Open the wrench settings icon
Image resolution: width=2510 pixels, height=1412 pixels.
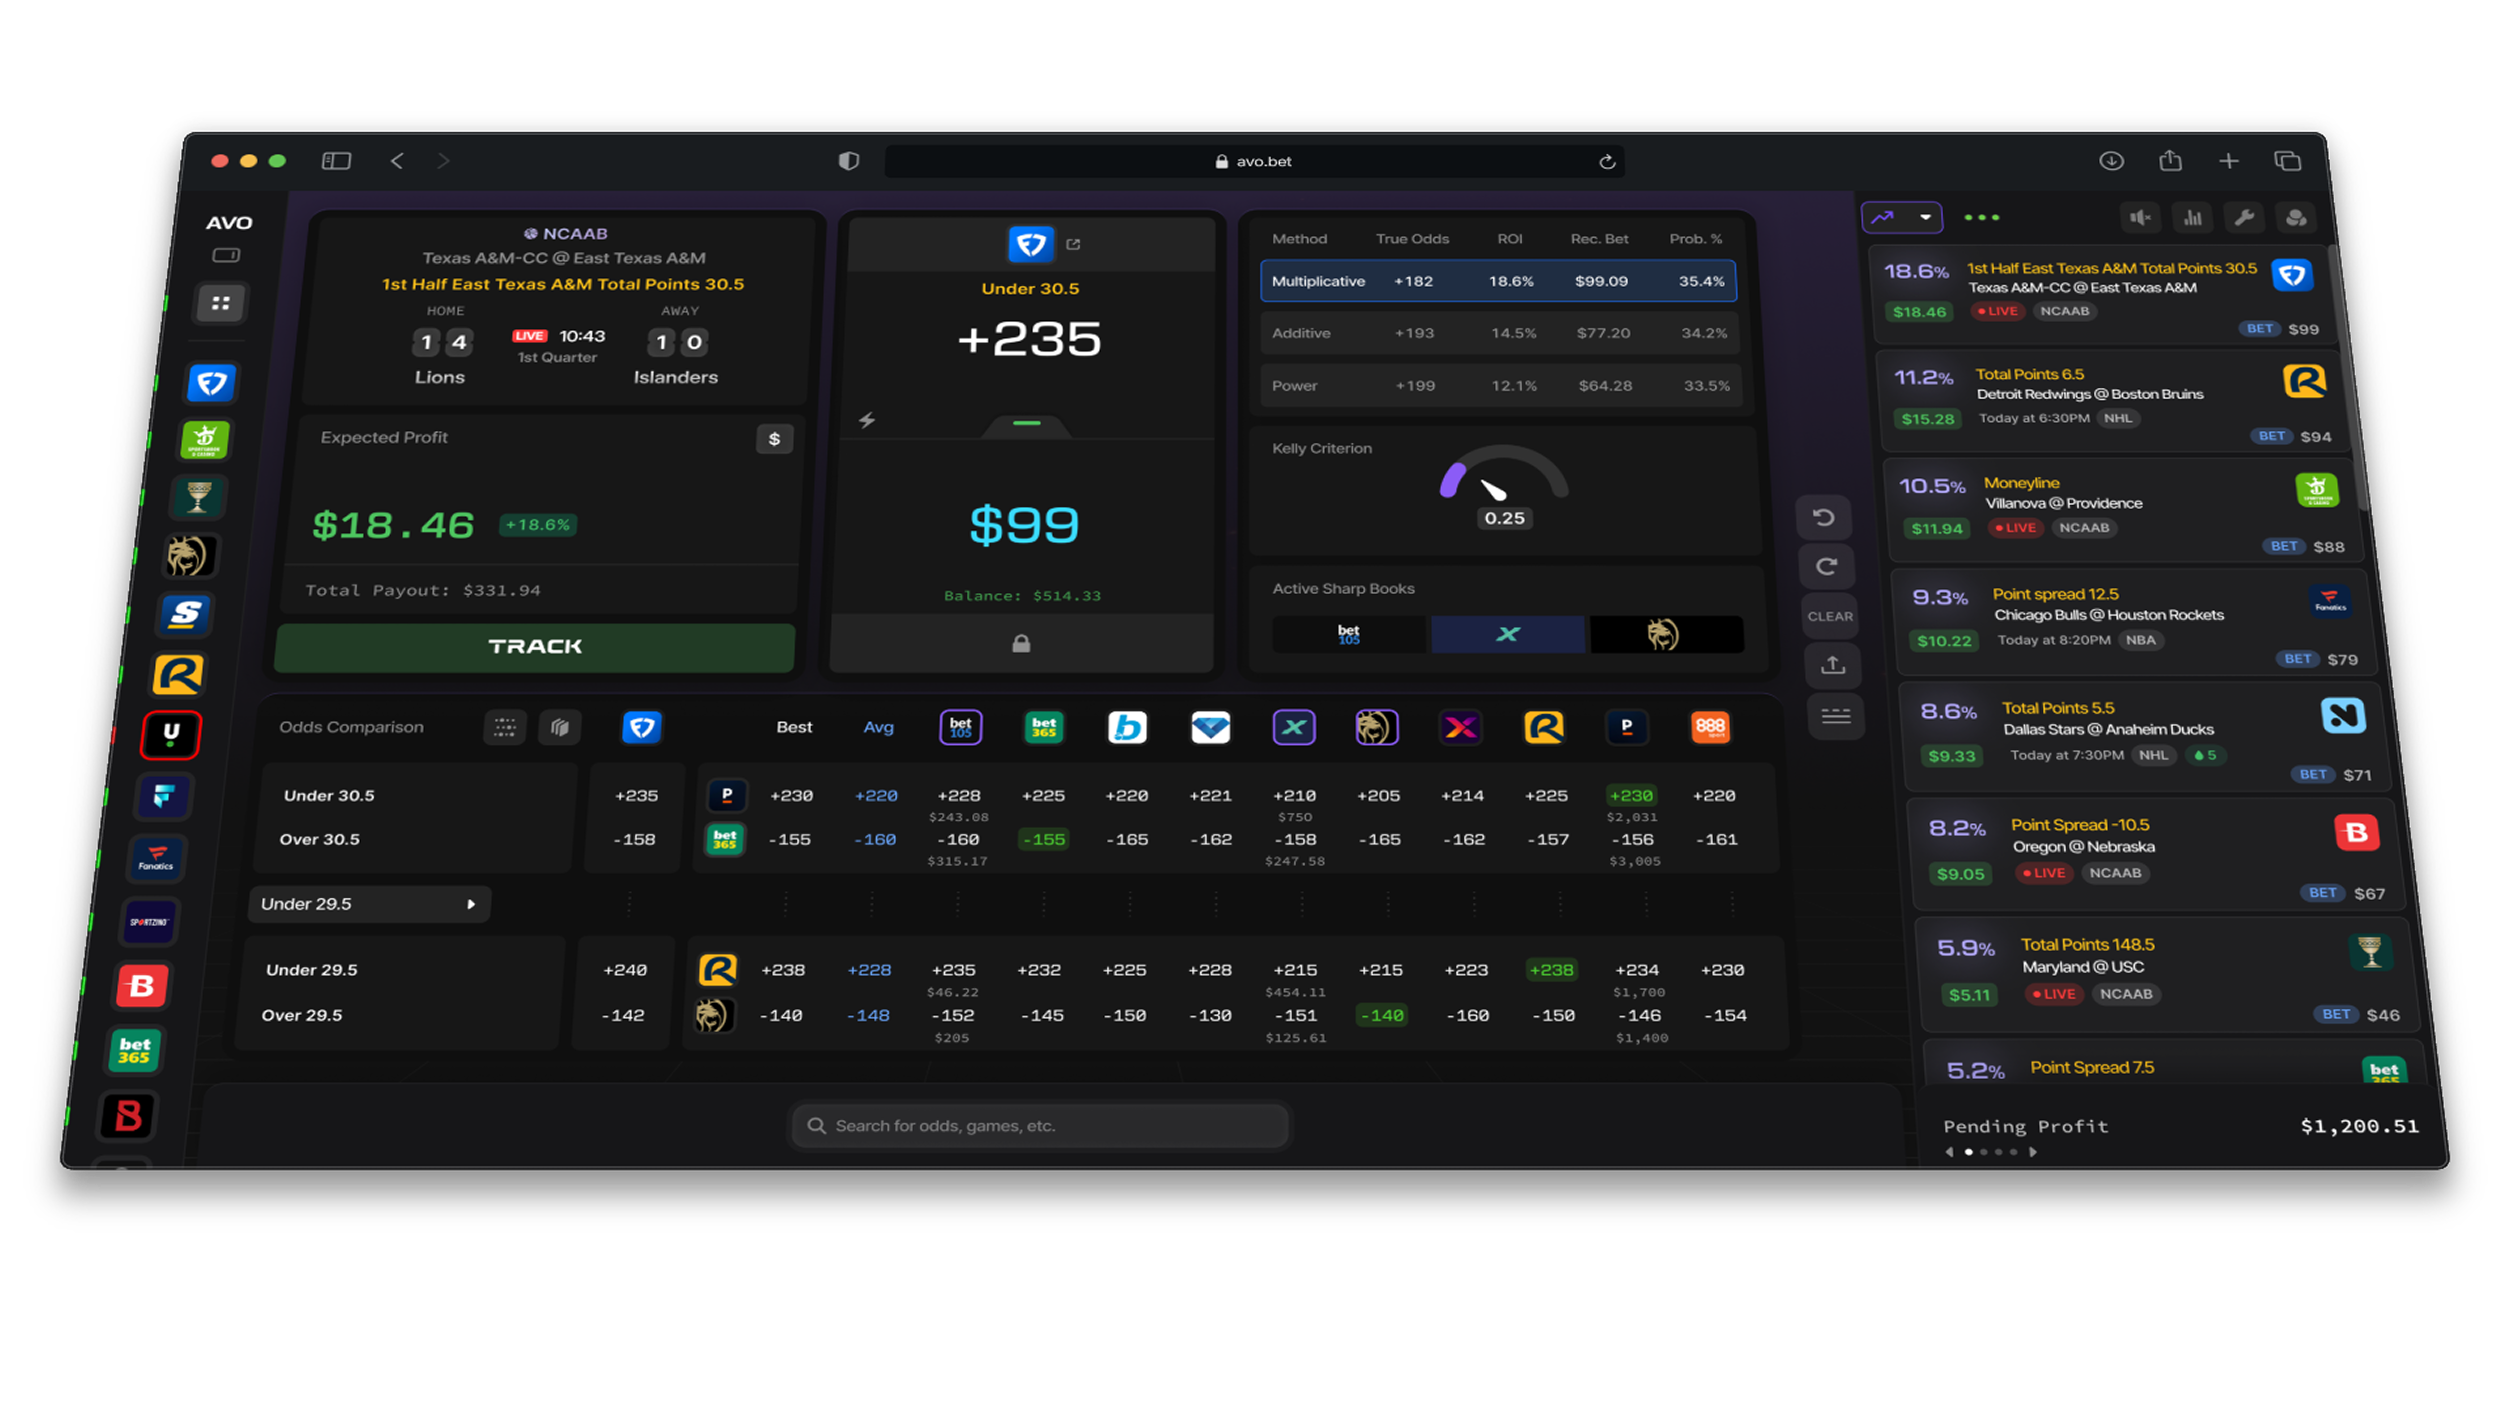point(2244,218)
